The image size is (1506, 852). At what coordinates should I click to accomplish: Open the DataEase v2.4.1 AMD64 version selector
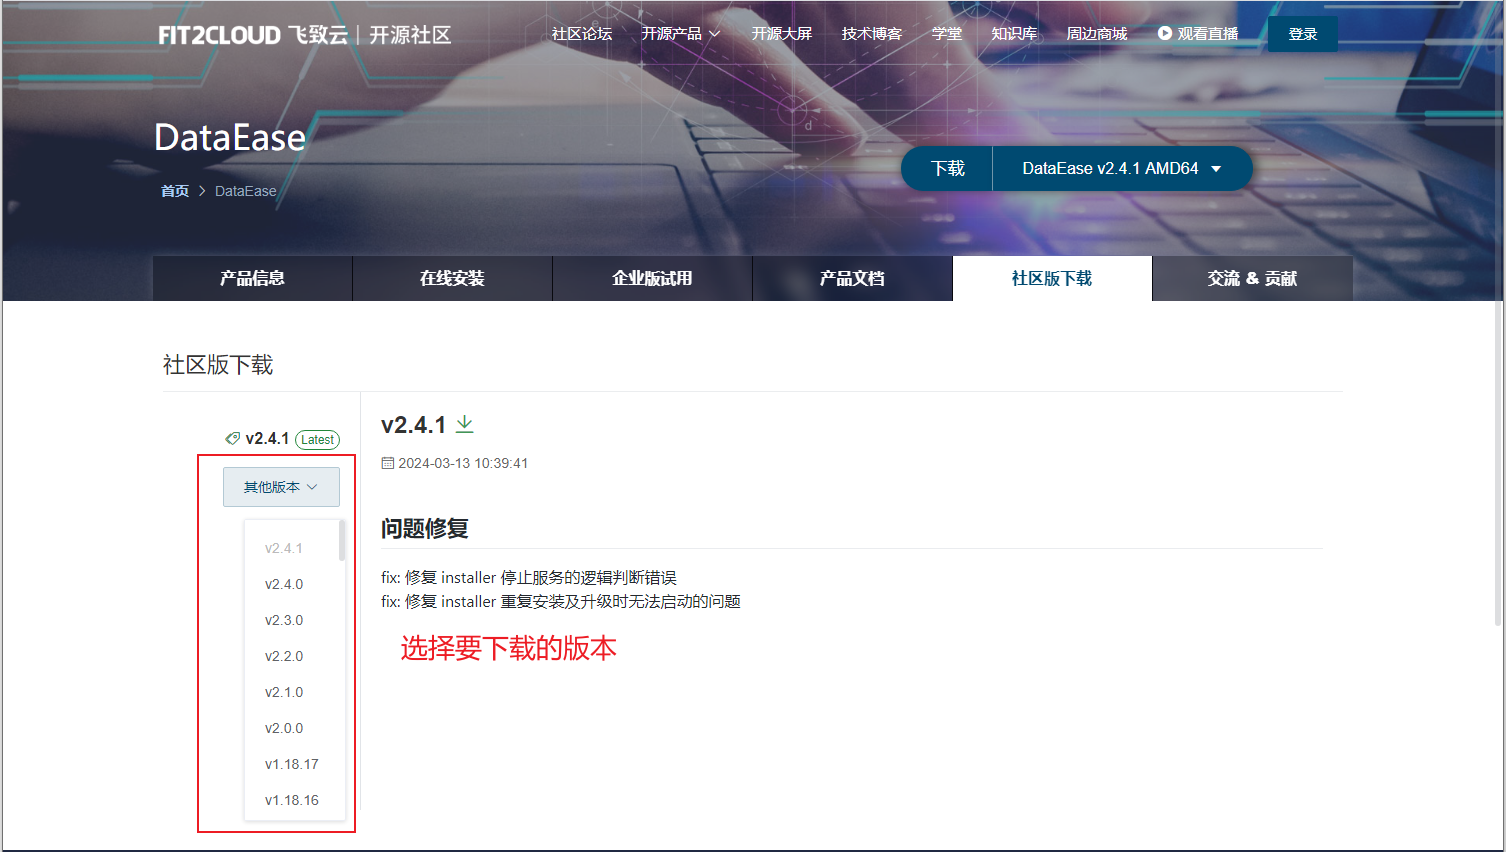click(1121, 168)
